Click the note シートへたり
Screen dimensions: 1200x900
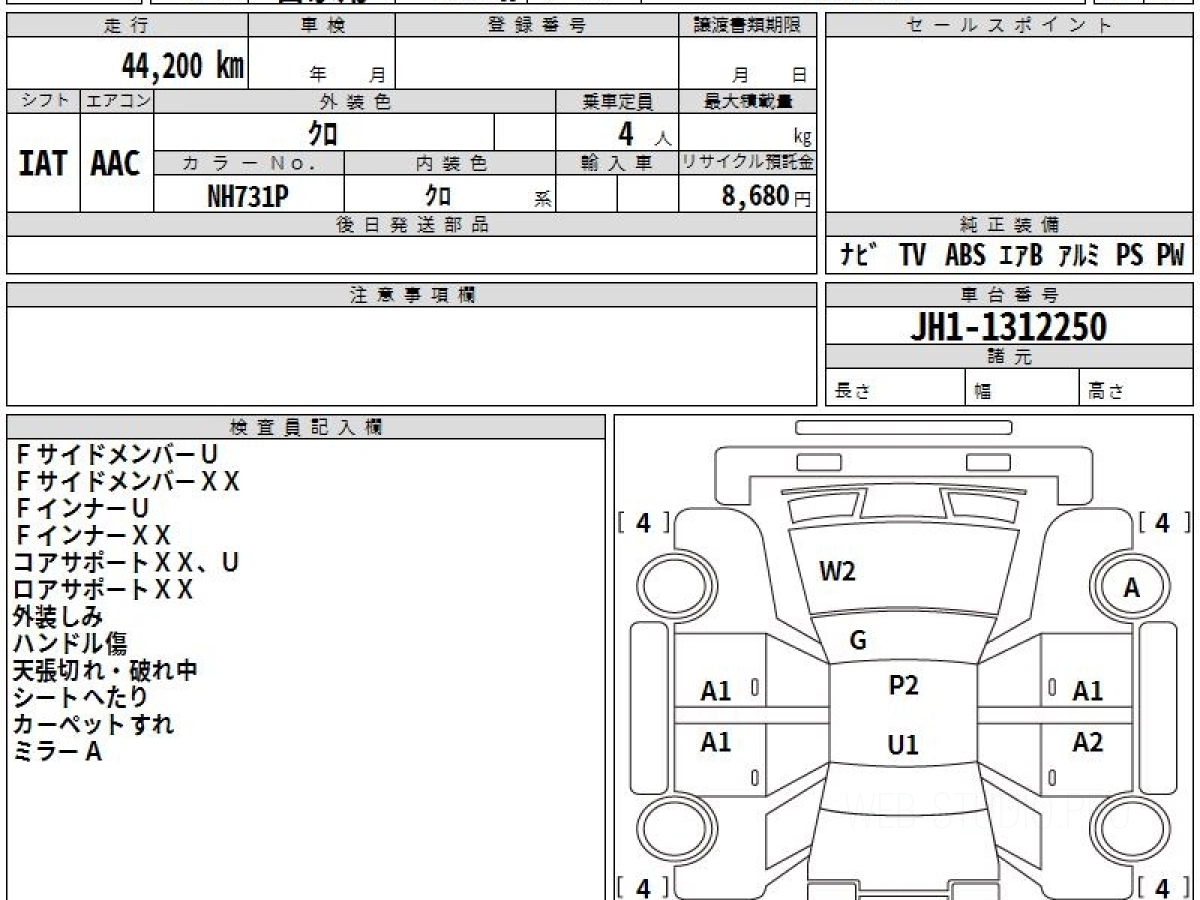[x=81, y=698]
